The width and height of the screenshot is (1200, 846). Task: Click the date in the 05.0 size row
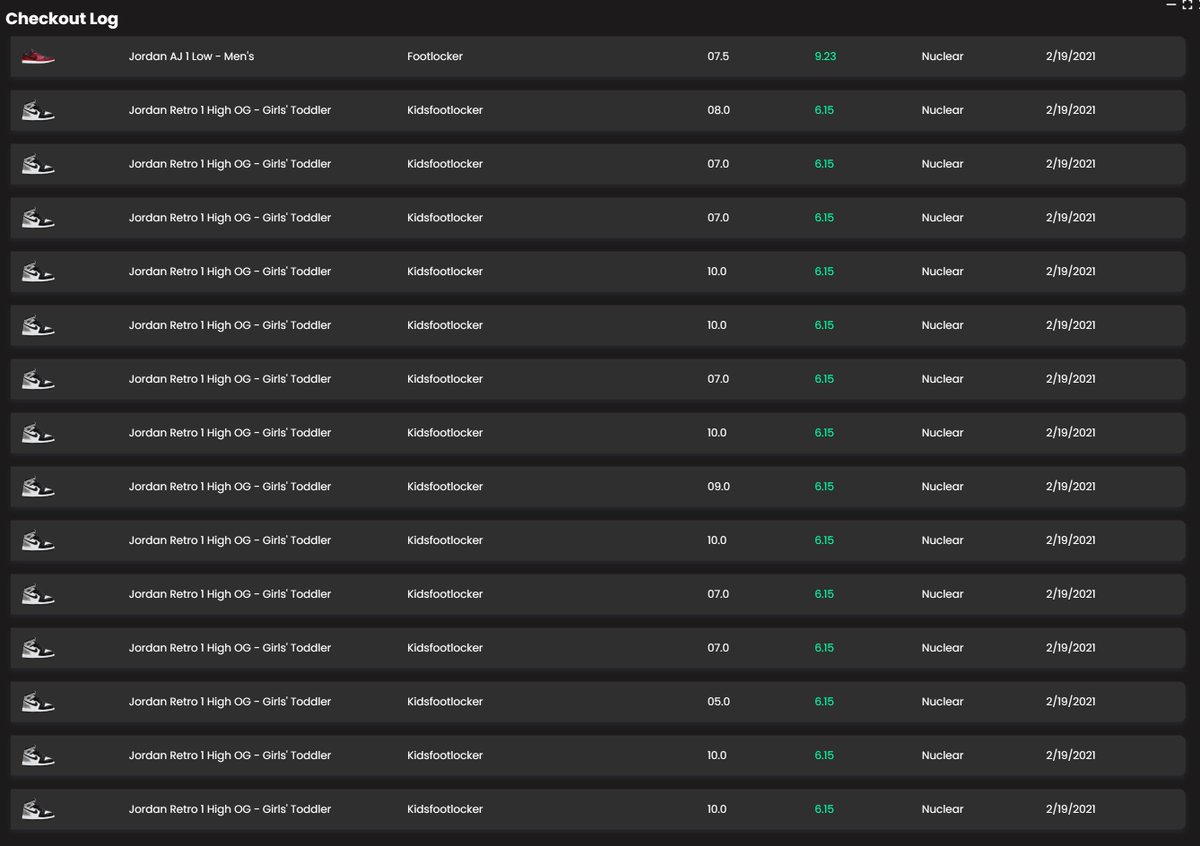click(x=1070, y=701)
